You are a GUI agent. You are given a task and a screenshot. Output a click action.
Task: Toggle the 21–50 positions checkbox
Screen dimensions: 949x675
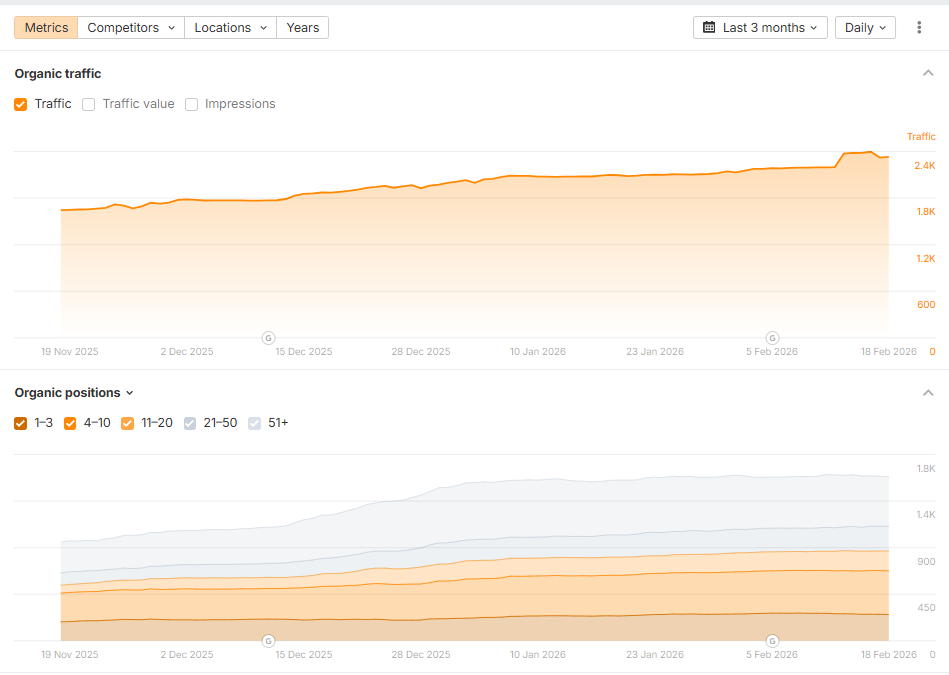190,423
